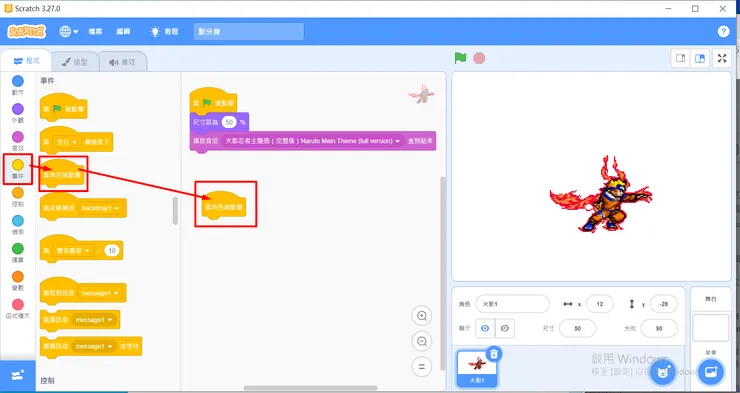Open the sound name dropdown in script
This screenshot has height=393, width=740.
click(312, 141)
